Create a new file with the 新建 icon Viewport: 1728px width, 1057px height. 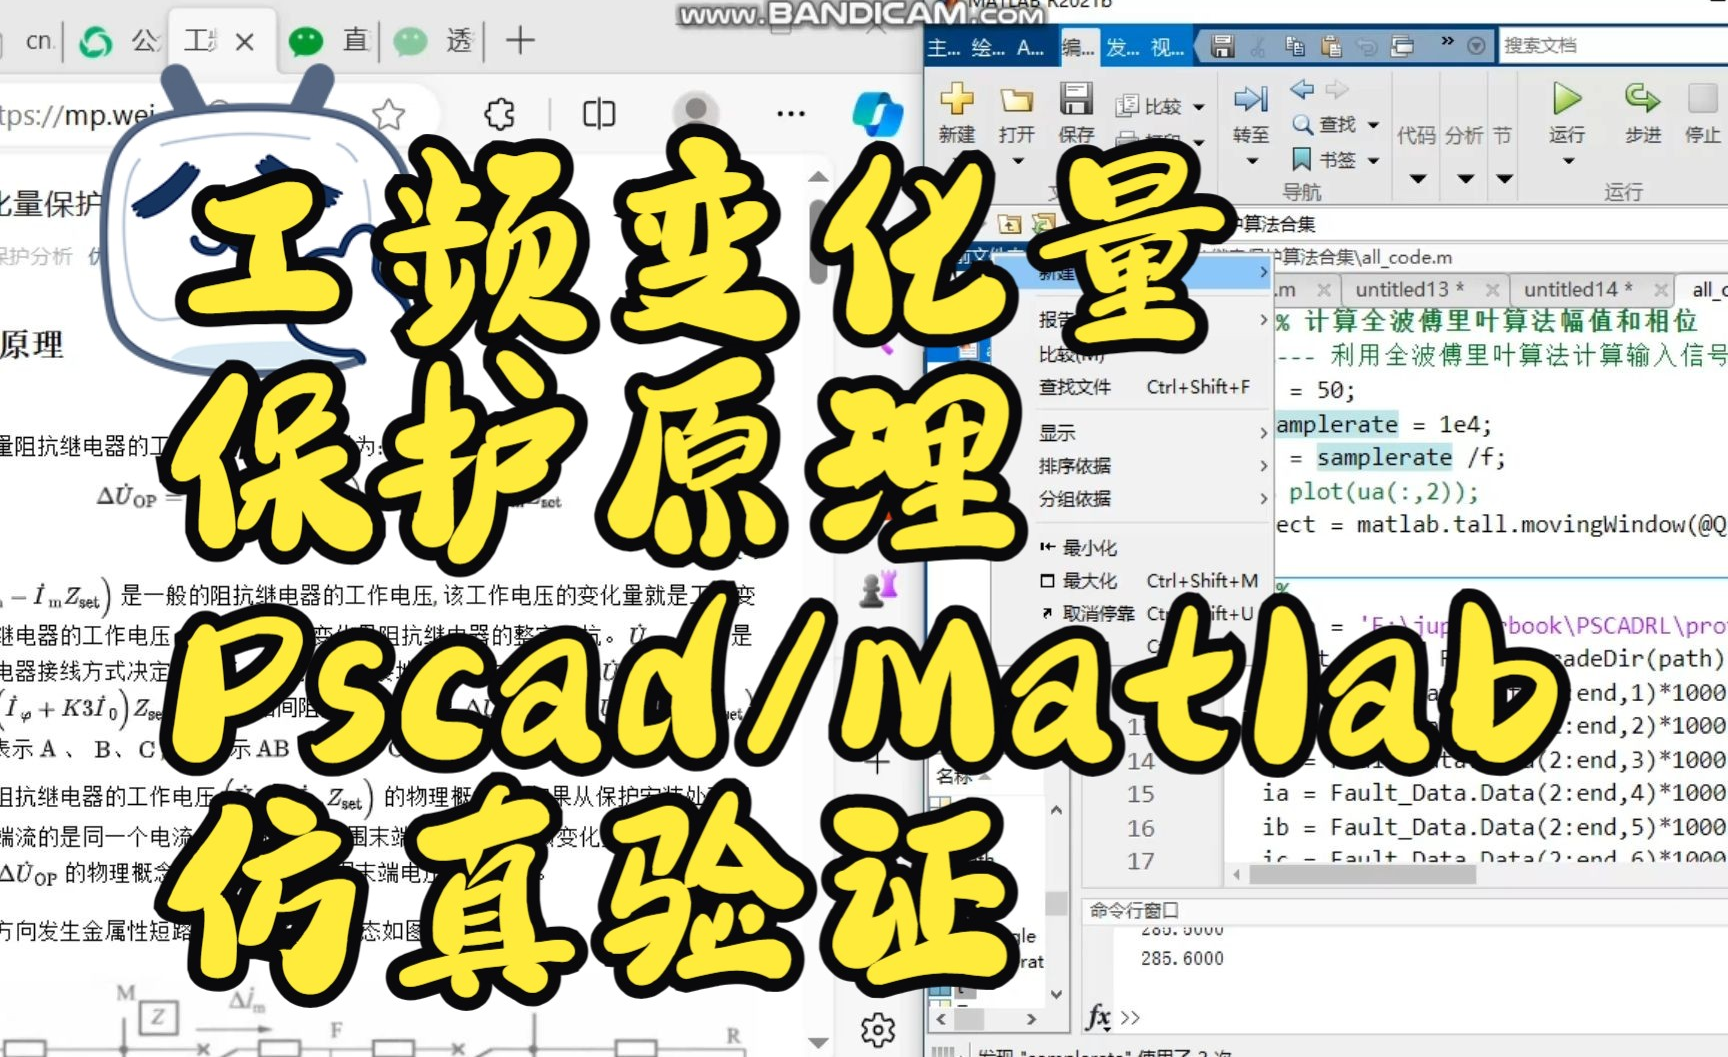(956, 100)
